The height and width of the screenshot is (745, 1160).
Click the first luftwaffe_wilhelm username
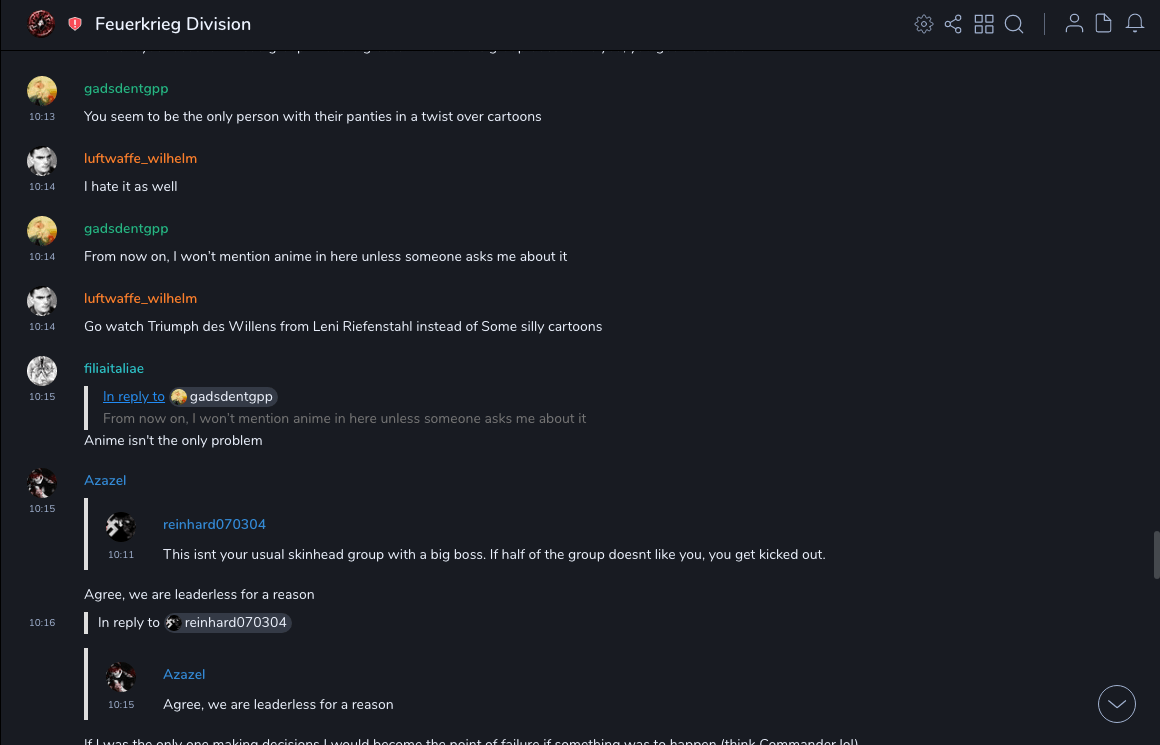click(x=140, y=159)
